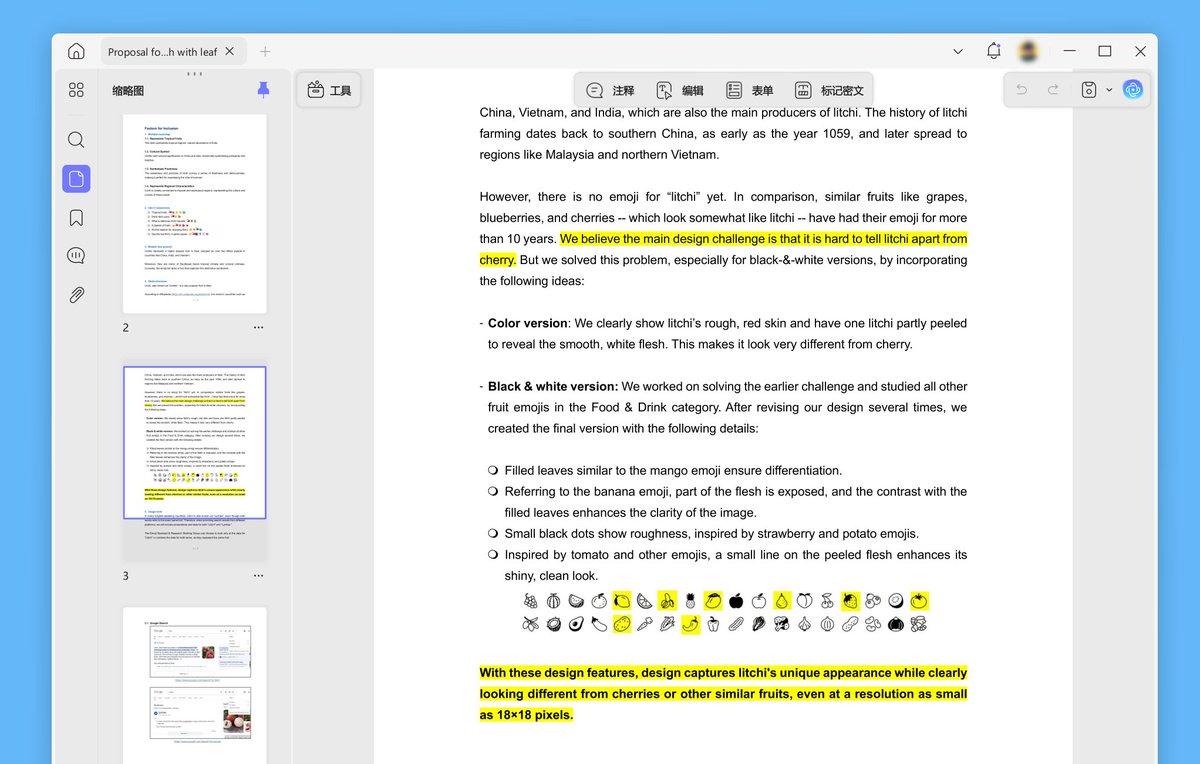
Task: Click the 'Color version' bullet heading
Action: (x=528, y=323)
